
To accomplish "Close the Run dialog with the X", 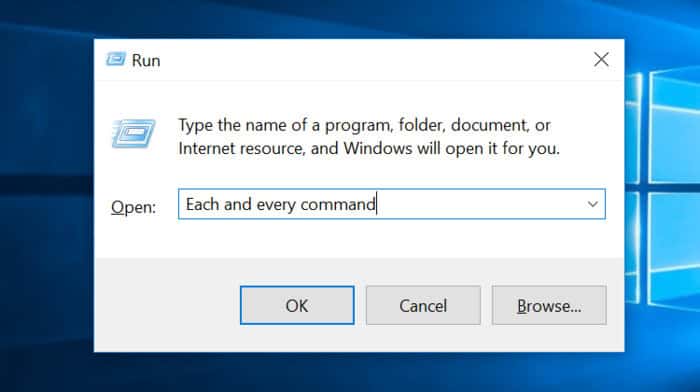I will tap(601, 59).
